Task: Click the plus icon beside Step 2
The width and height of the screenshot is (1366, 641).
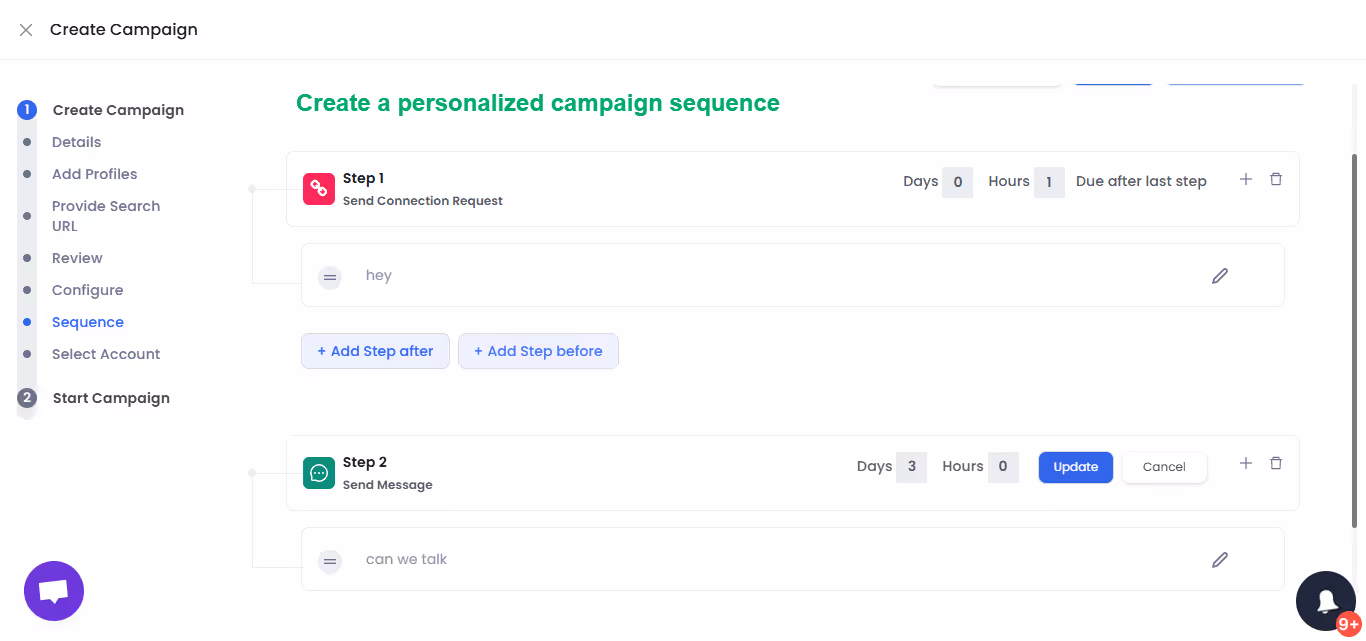Action: (x=1246, y=462)
